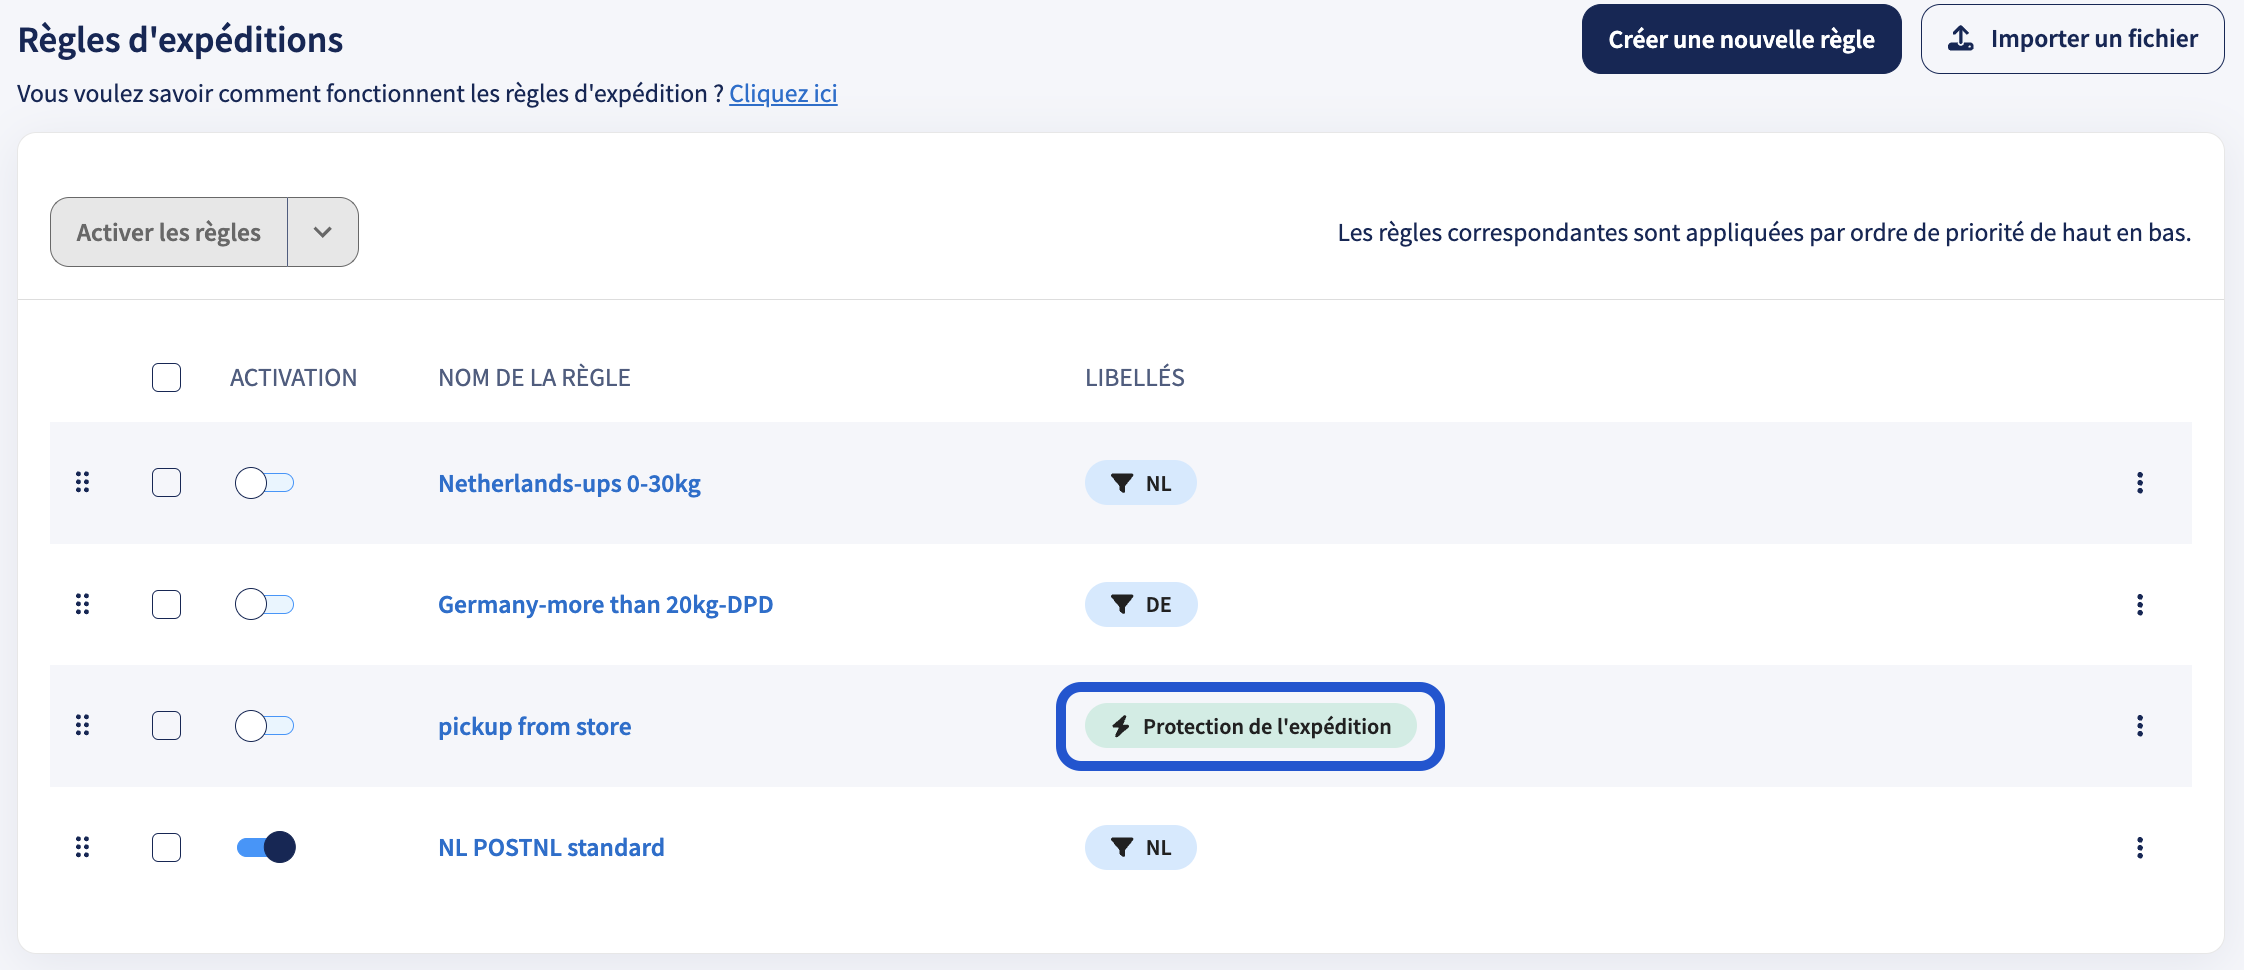Image resolution: width=2244 pixels, height=970 pixels.
Task: Click the DE filter label
Action: pos(1141,604)
